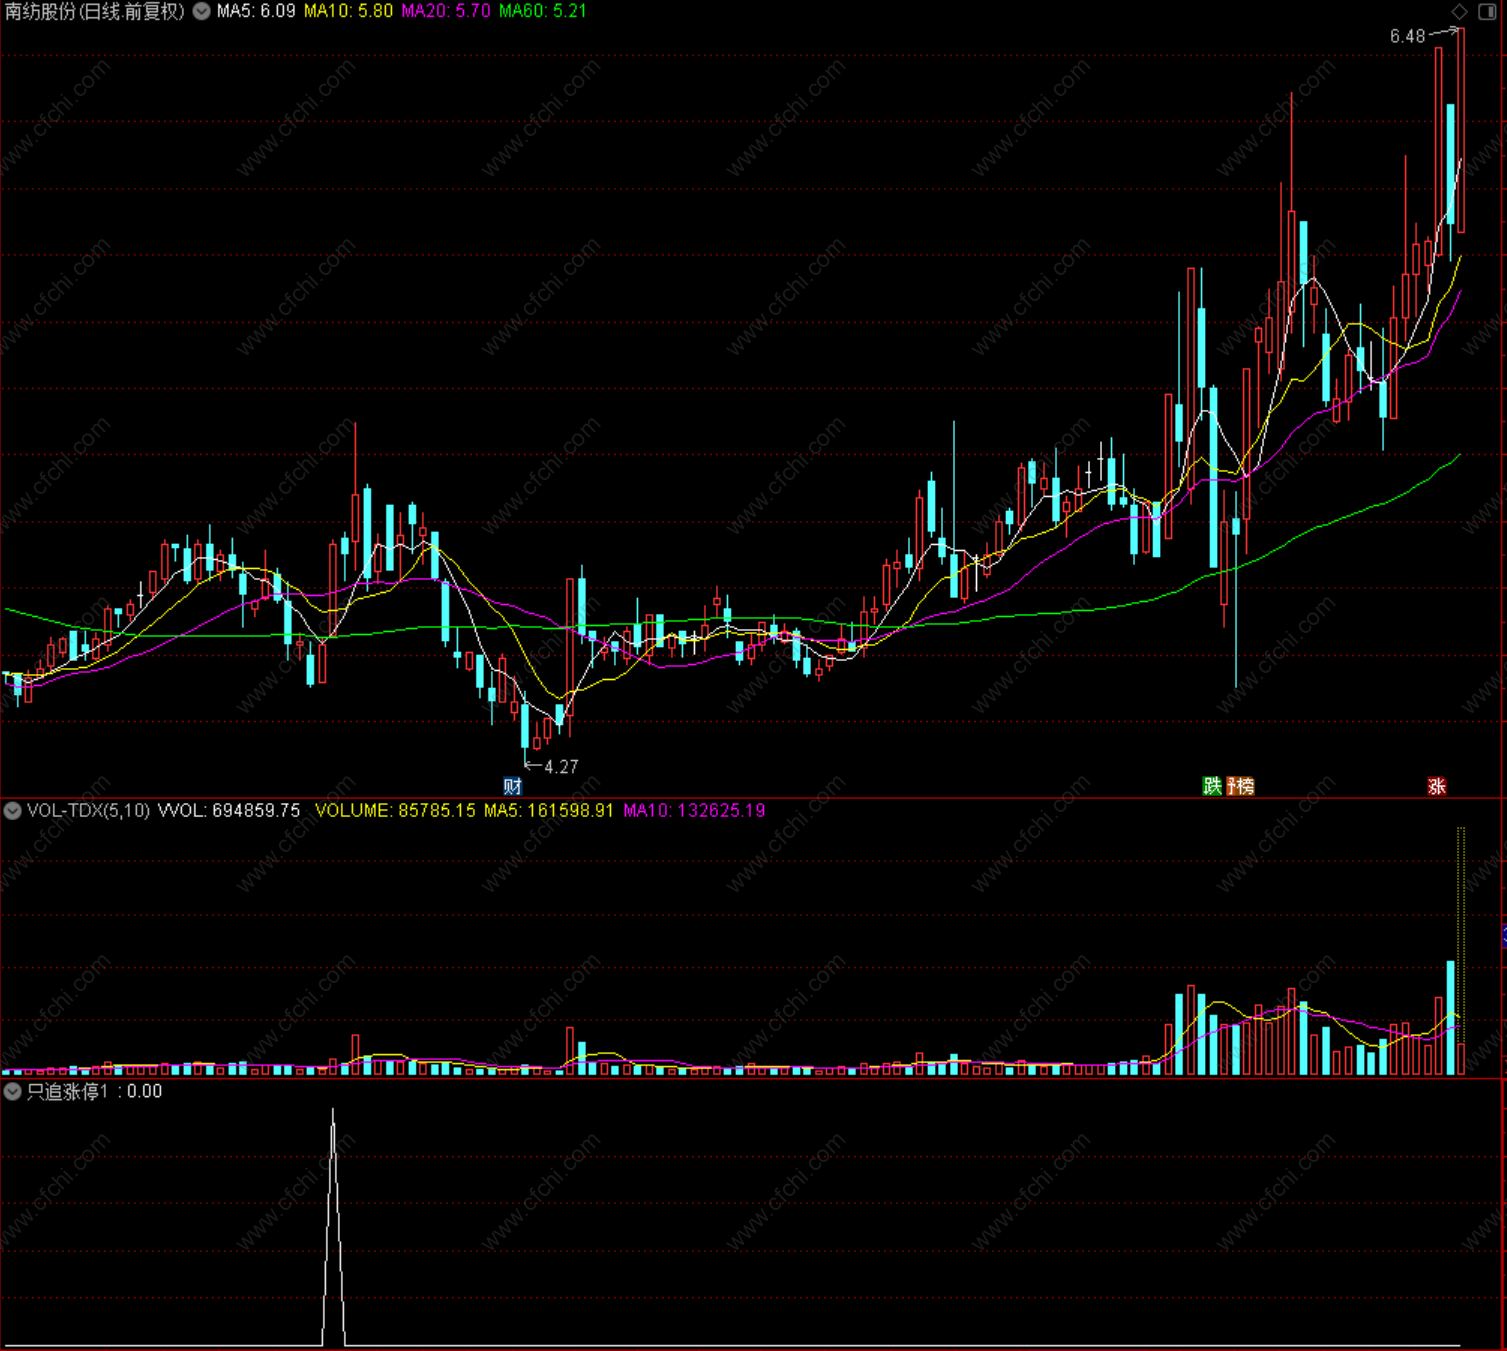Click the MA5: 6.09 price label
1507x1351 pixels.
pyautogui.click(x=256, y=11)
